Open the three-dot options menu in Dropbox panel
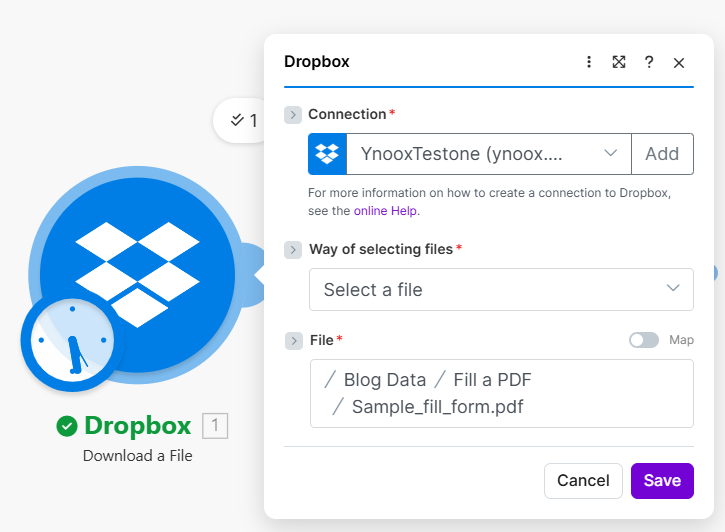Image resolution: width=725 pixels, height=532 pixels. coord(589,62)
